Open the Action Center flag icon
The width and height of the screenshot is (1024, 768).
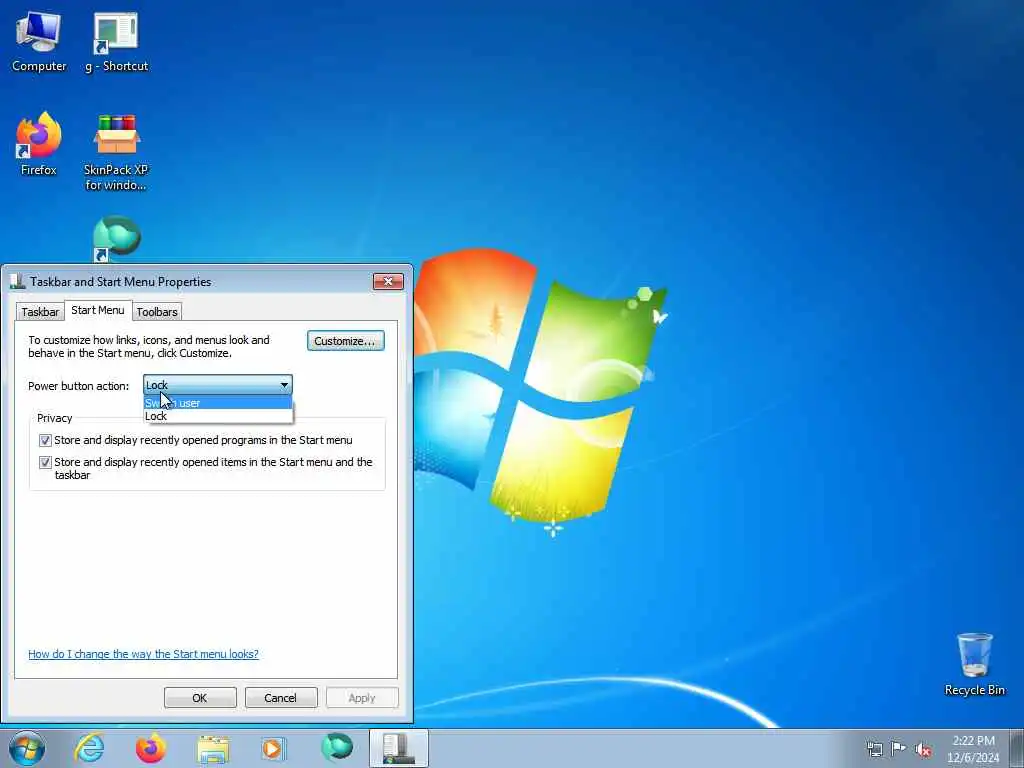coord(899,749)
